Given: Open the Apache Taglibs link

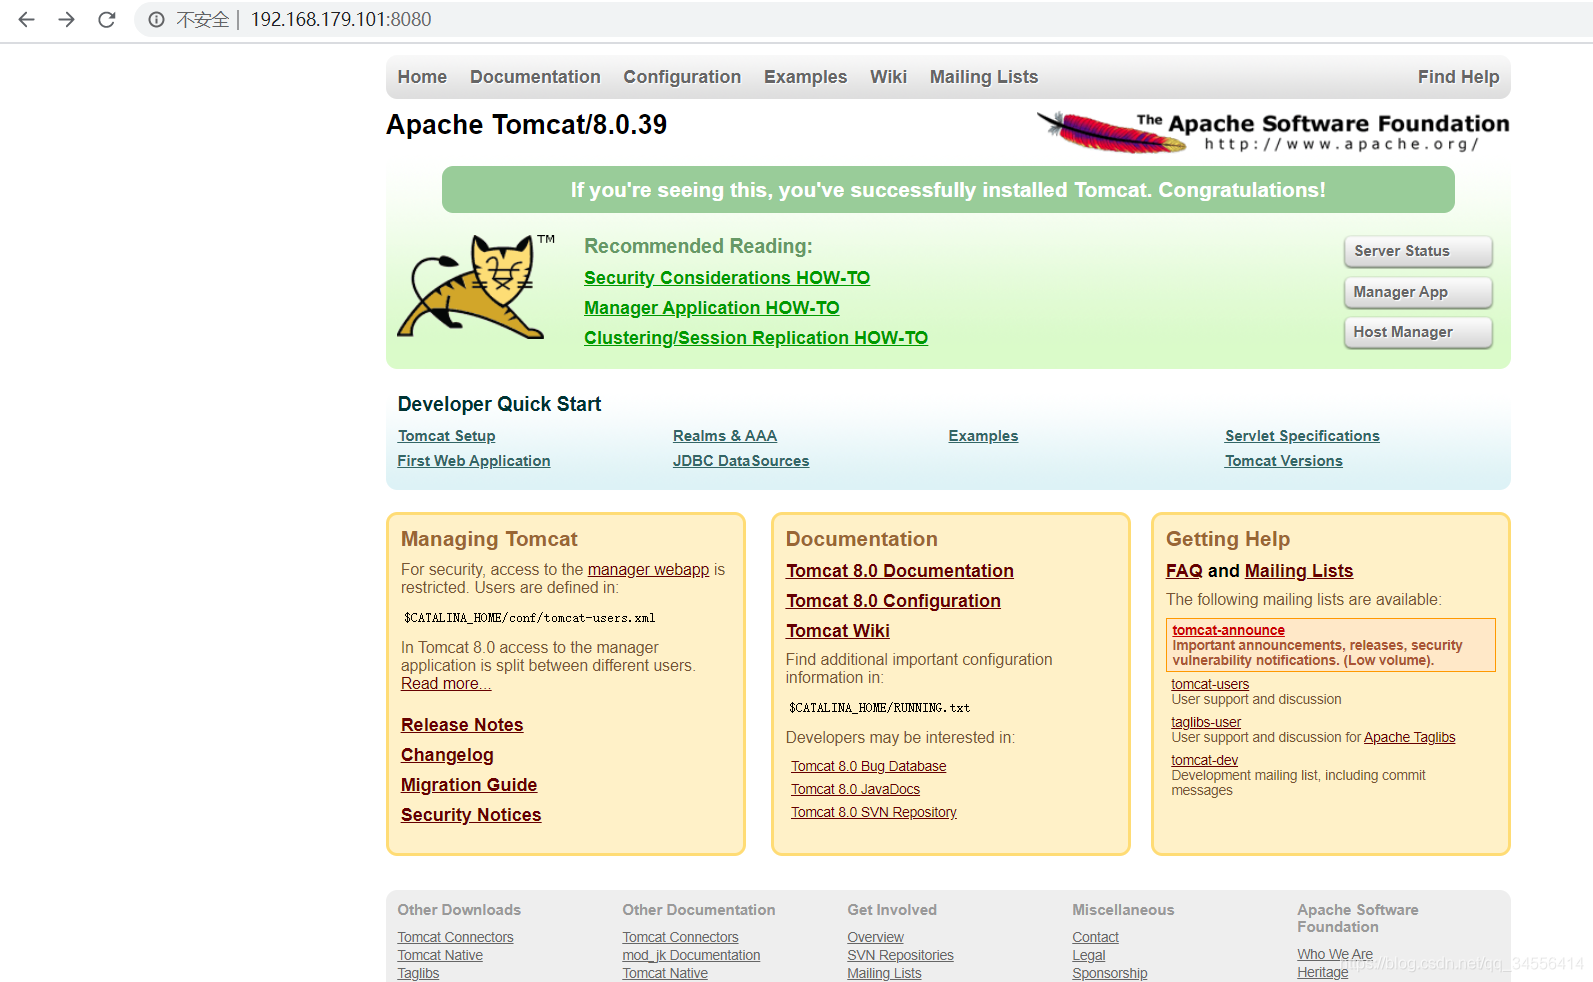Looking at the screenshot, I should pyautogui.click(x=1409, y=737).
